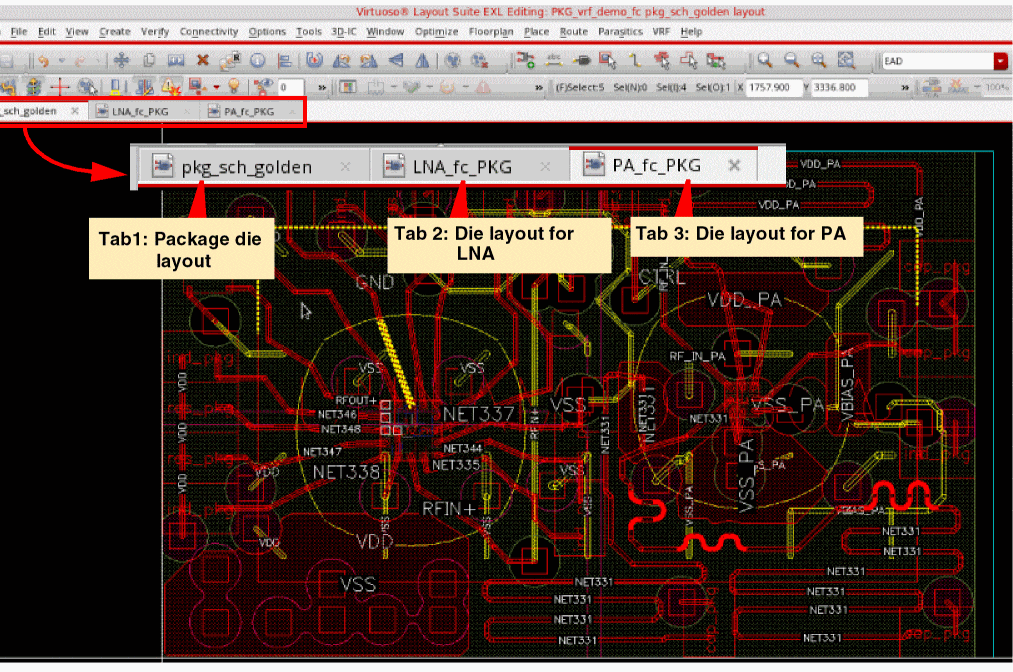The image size is (1013, 672).
Task: Select the Move tool icon
Action: pos(122,61)
